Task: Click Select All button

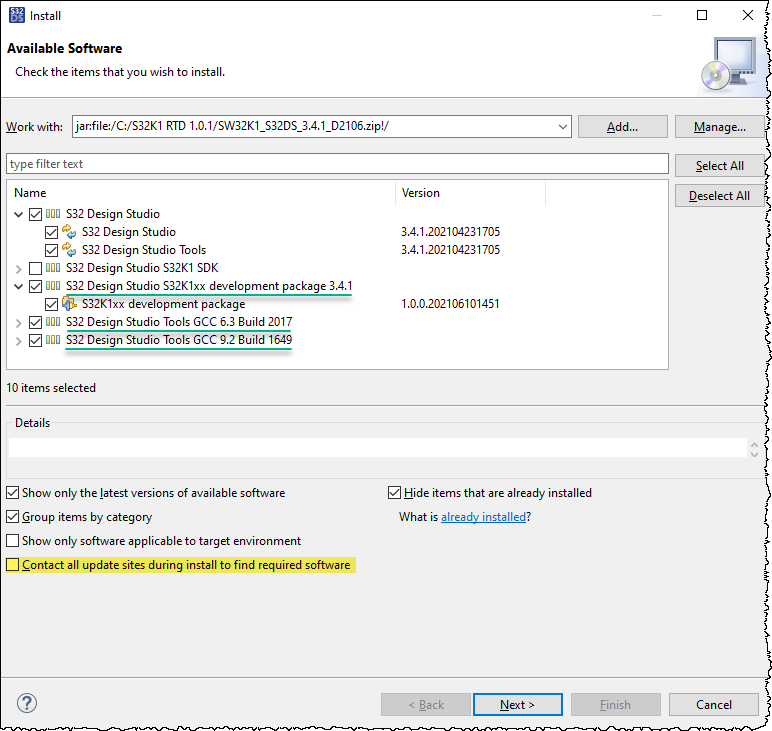Action: click(719, 166)
